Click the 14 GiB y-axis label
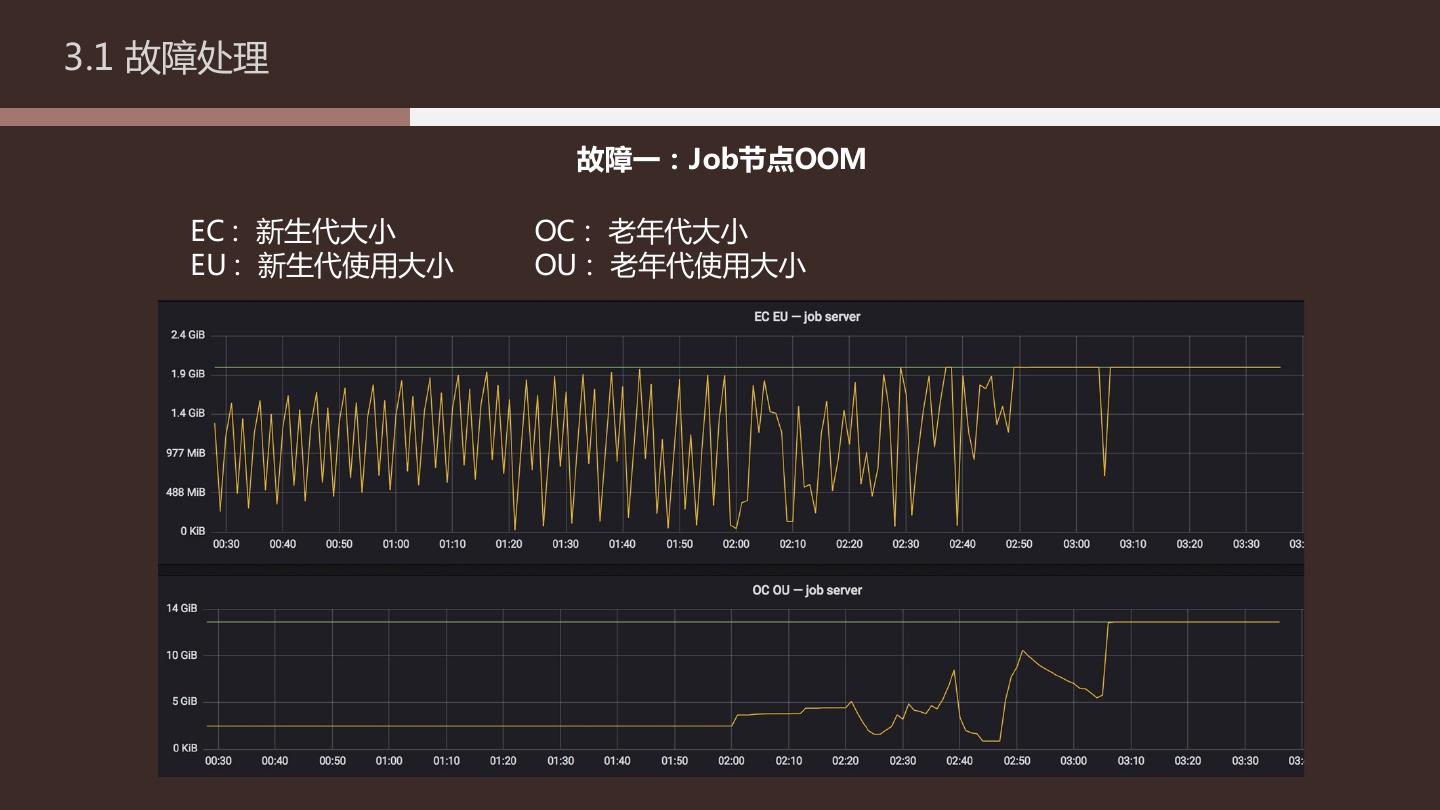1440x810 pixels. pyautogui.click(x=181, y=608)
